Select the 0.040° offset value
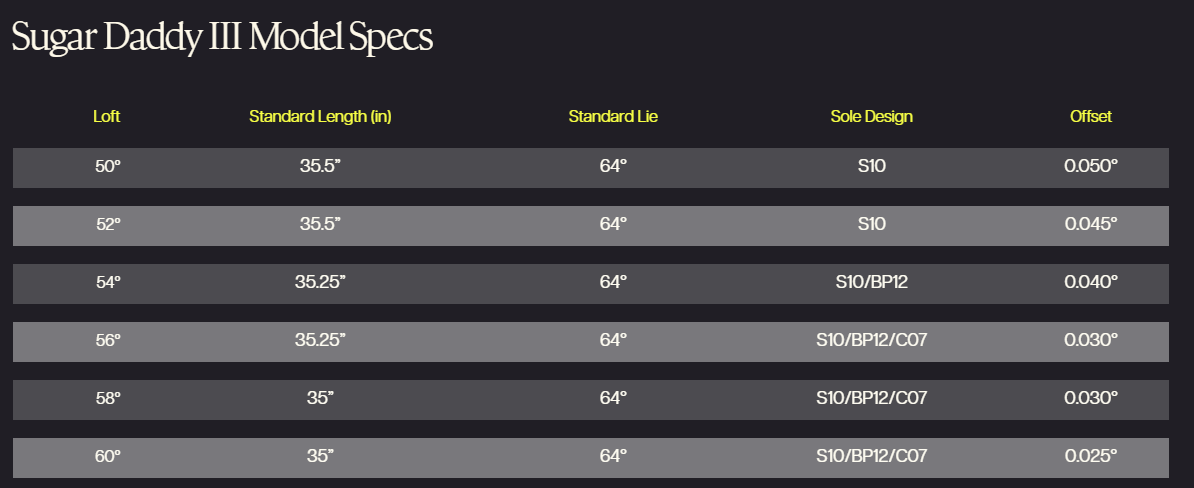This screenshot has height=488, width=1194. tap(1090, 282)
